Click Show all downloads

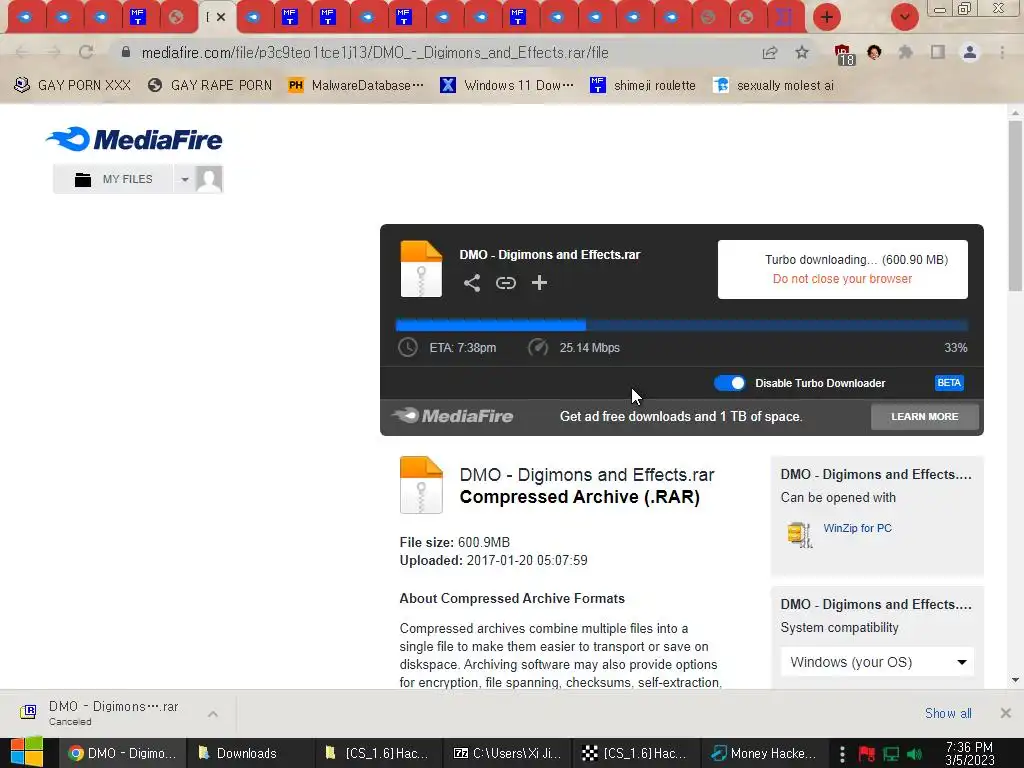click(948, 713)
